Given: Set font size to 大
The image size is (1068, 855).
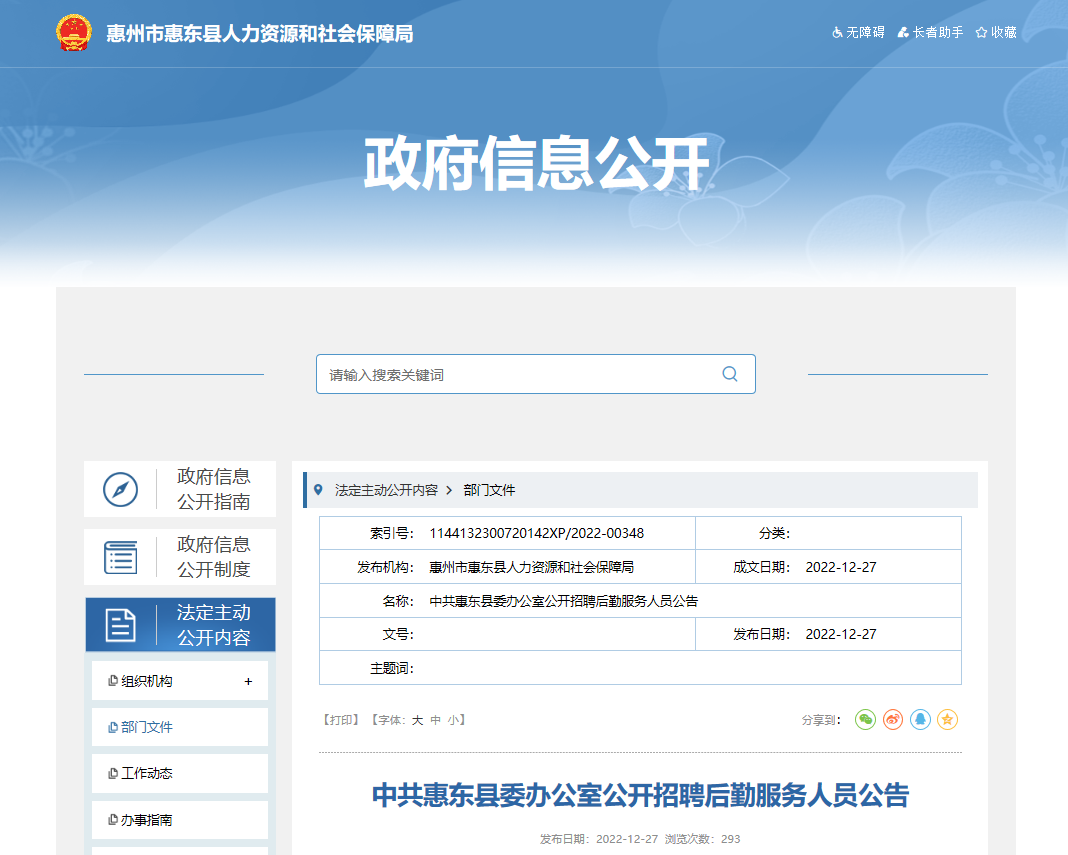Looking at the screenshot, I should tap(418, 720).
